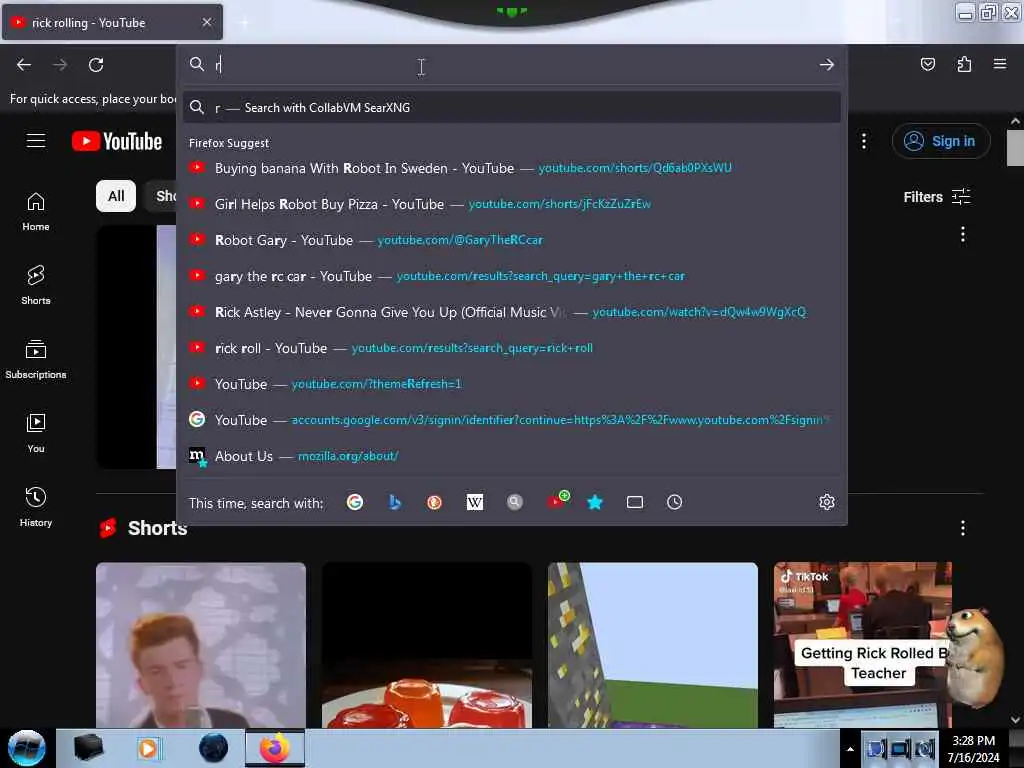Open 'Robot Gary - YouTube' suggestion
The height and width of the screenshot is (768, 1024).
[x=512, y=240]
